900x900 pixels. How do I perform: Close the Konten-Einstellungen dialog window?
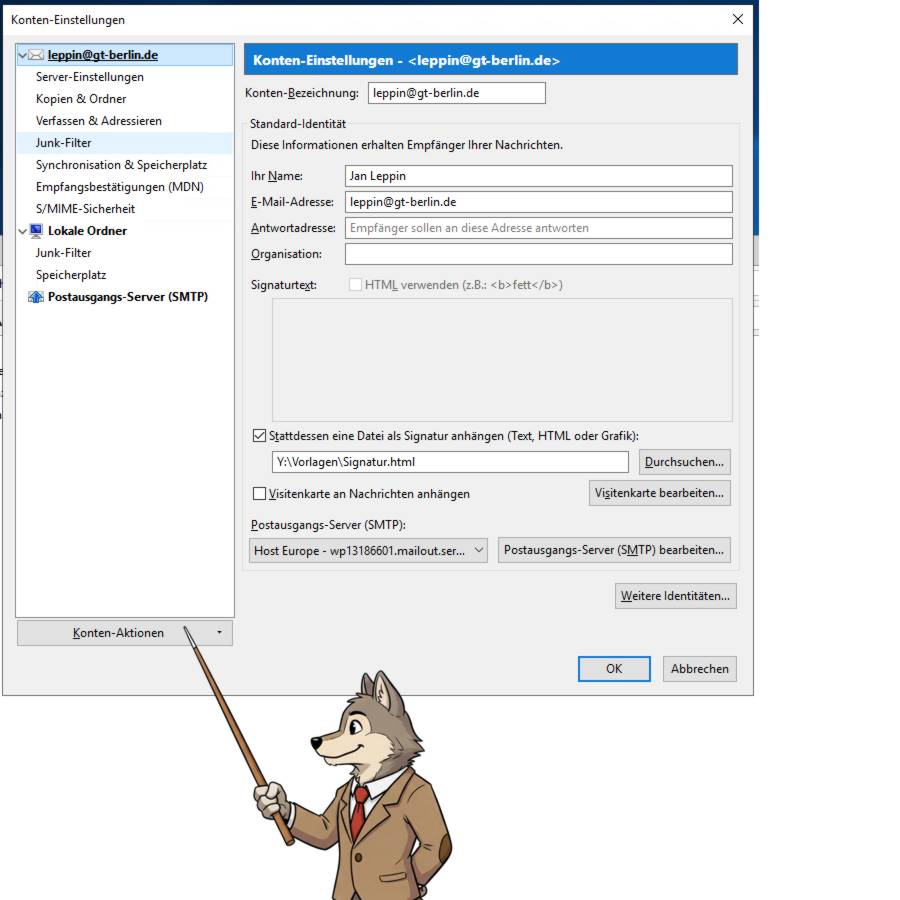pos(738,19)
